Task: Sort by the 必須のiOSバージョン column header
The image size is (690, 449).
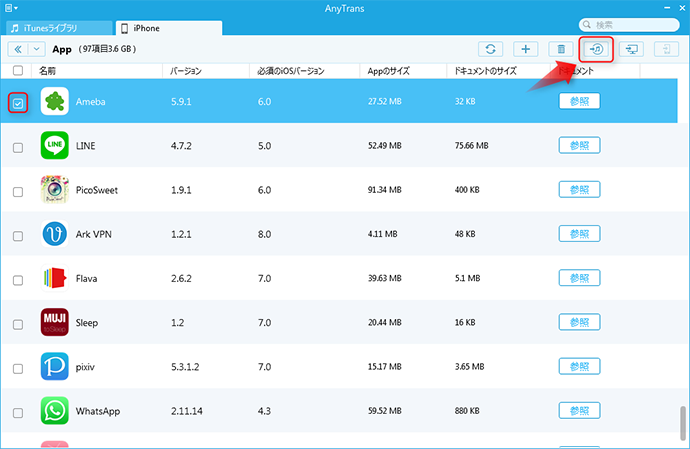Action: 305,71
